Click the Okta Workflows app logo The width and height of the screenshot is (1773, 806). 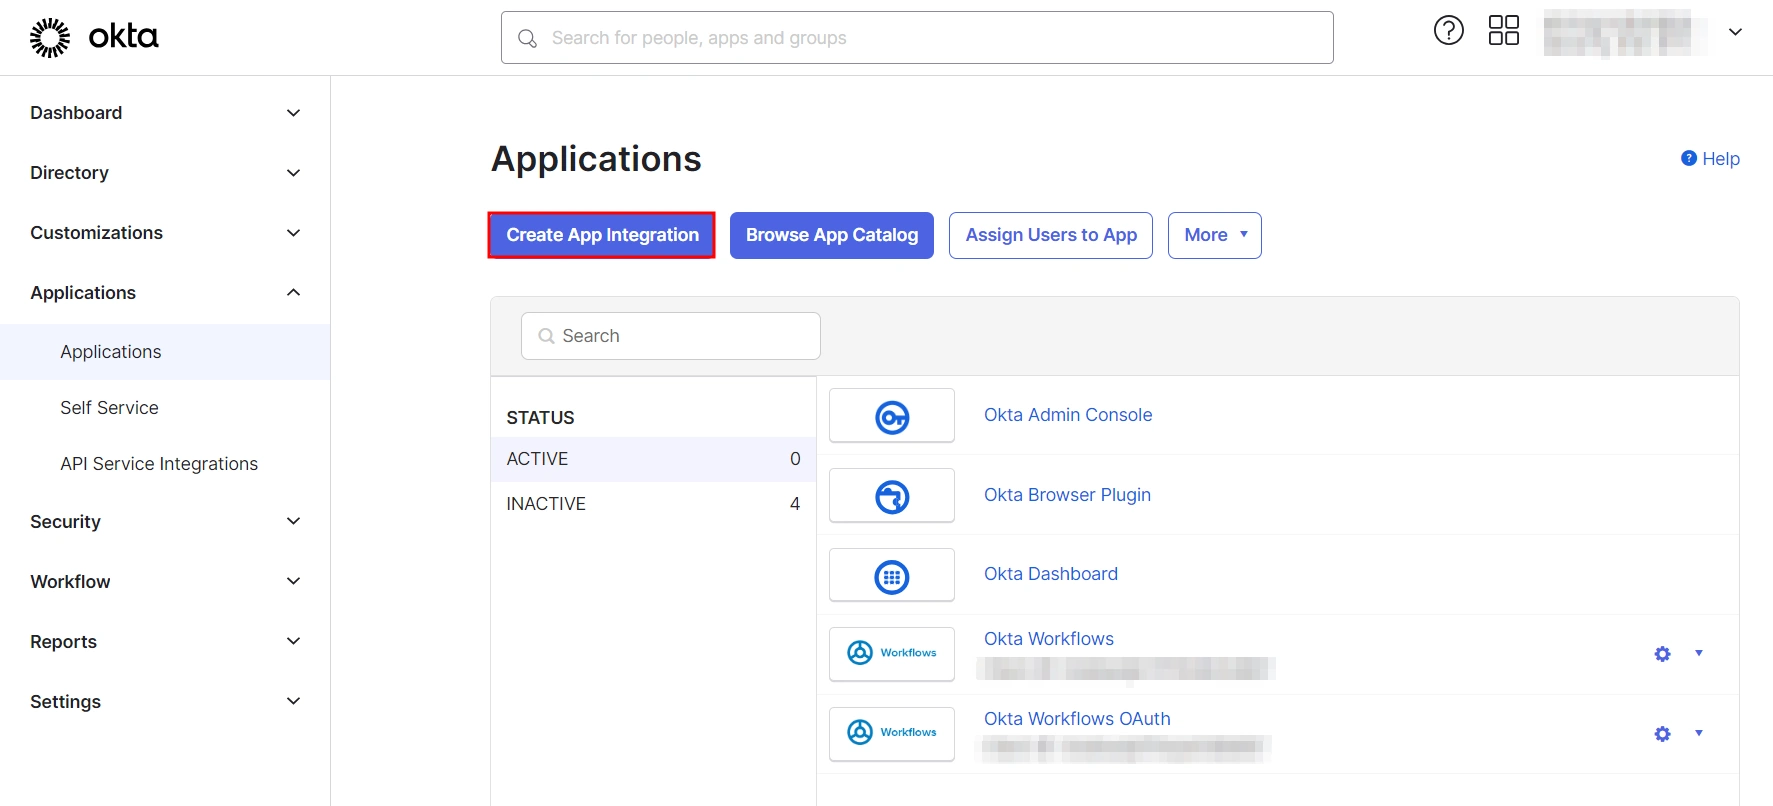pyautogui.click(x=892, y=654)
